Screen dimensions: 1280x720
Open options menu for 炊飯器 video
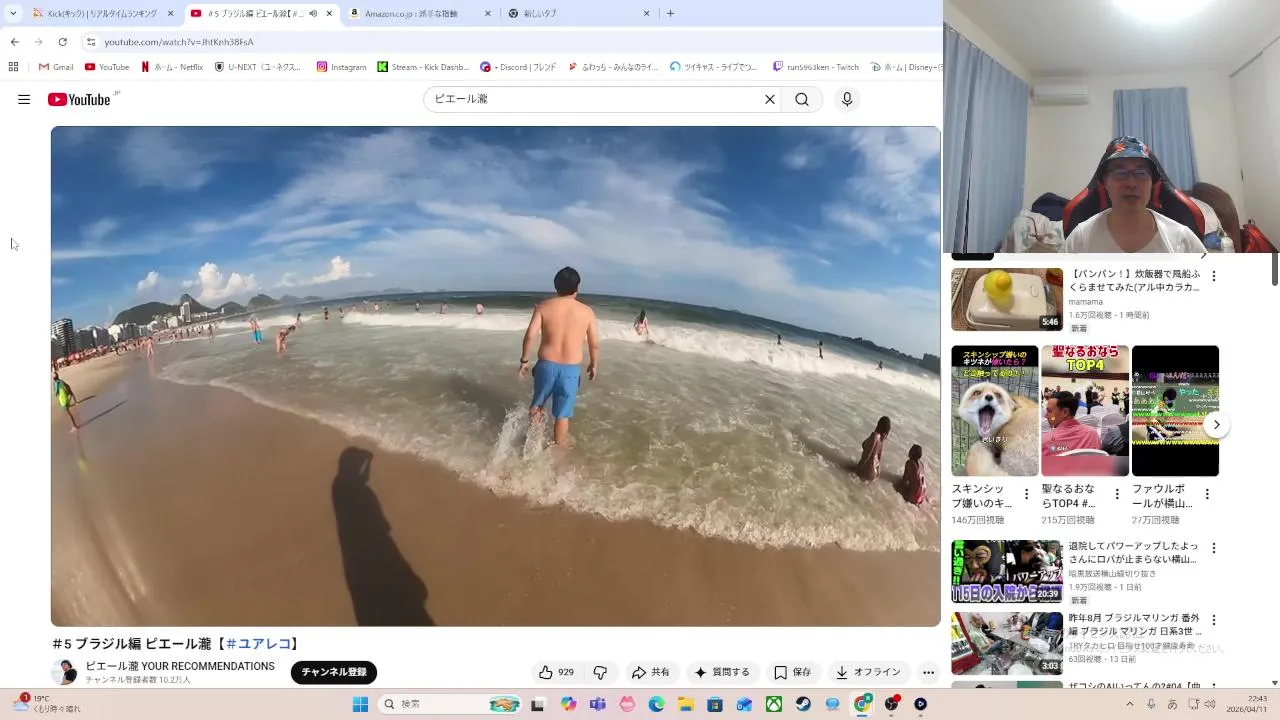click(1214, 276)
